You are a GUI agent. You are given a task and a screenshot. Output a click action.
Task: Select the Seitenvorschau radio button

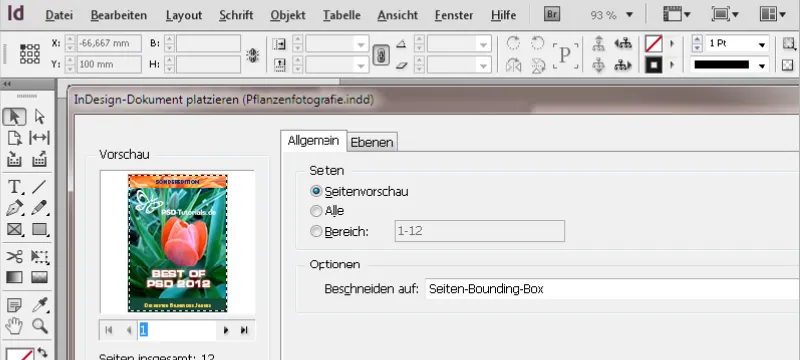tap(316, 192)
